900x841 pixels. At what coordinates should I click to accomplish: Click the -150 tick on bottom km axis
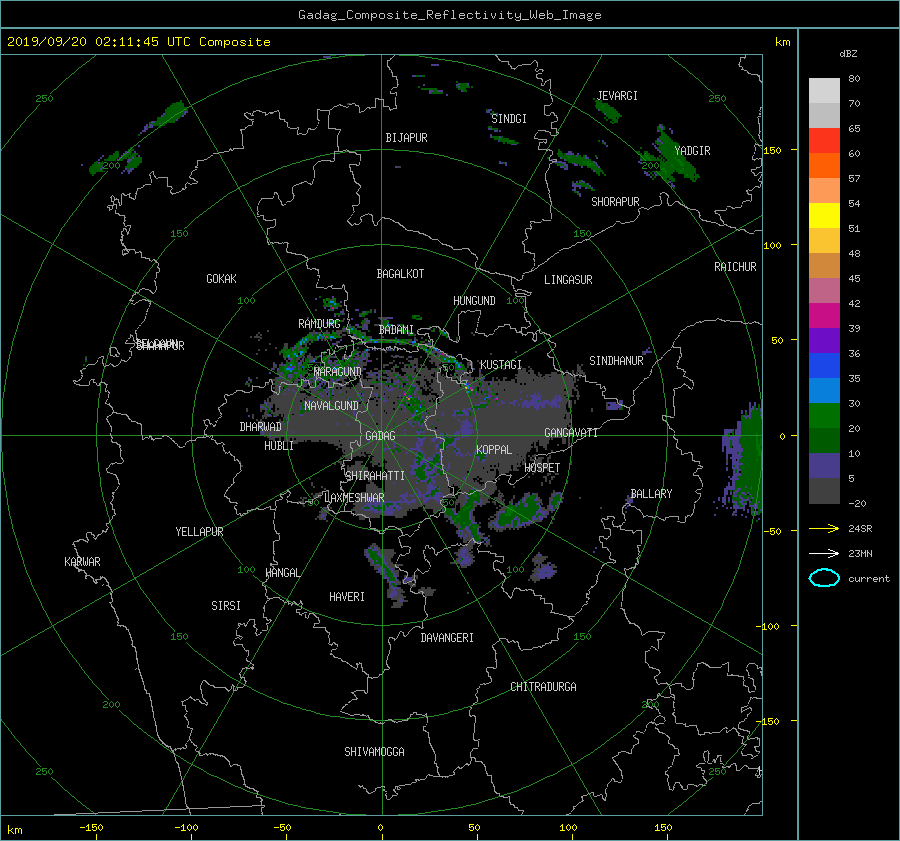coord(91,827)
